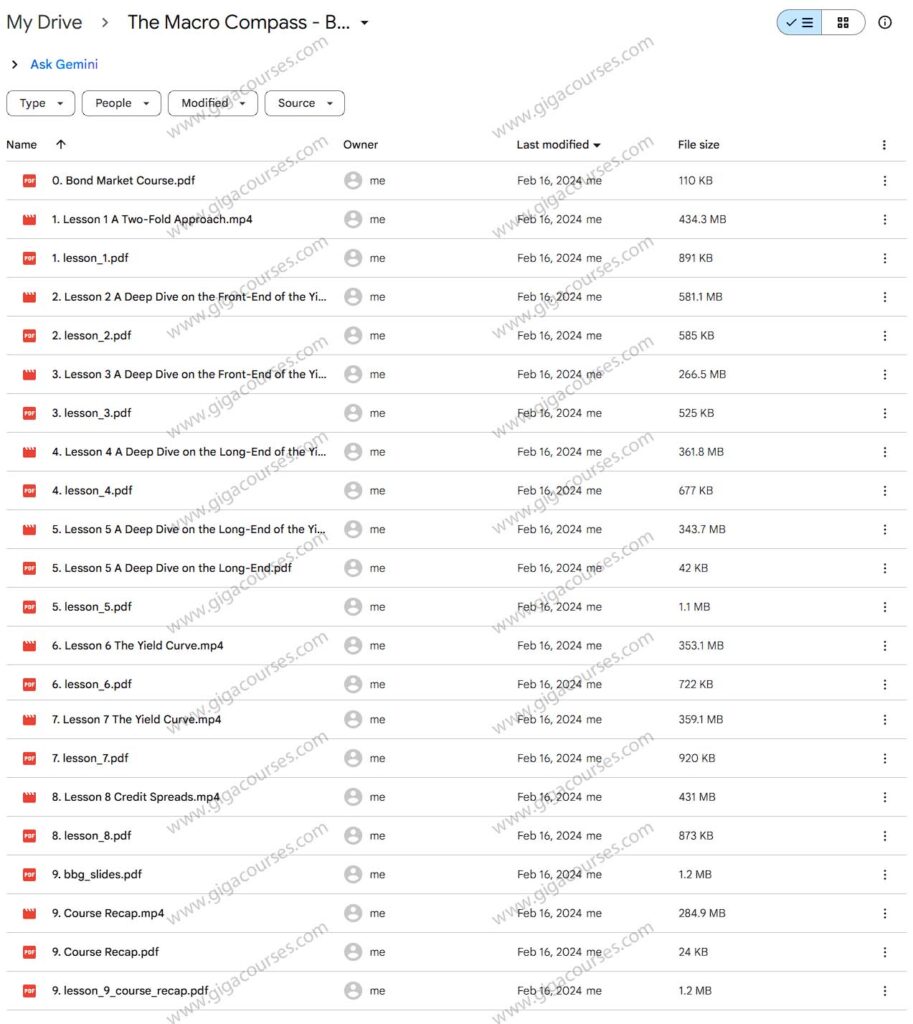Click PDF icon of 0. Bond Market Course.pdf
Screen dimensions: 913x1024
coord(29,181)
